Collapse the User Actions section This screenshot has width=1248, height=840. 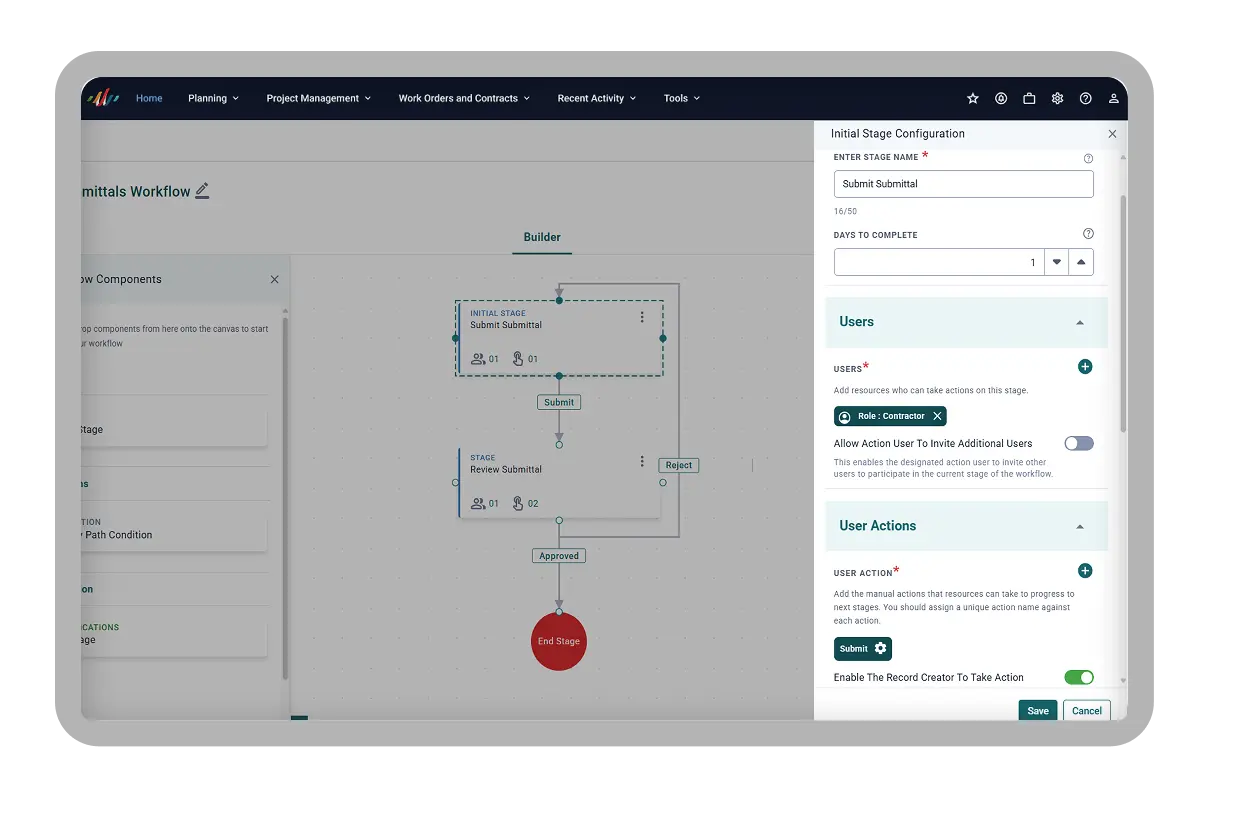tap(1079, 527)
